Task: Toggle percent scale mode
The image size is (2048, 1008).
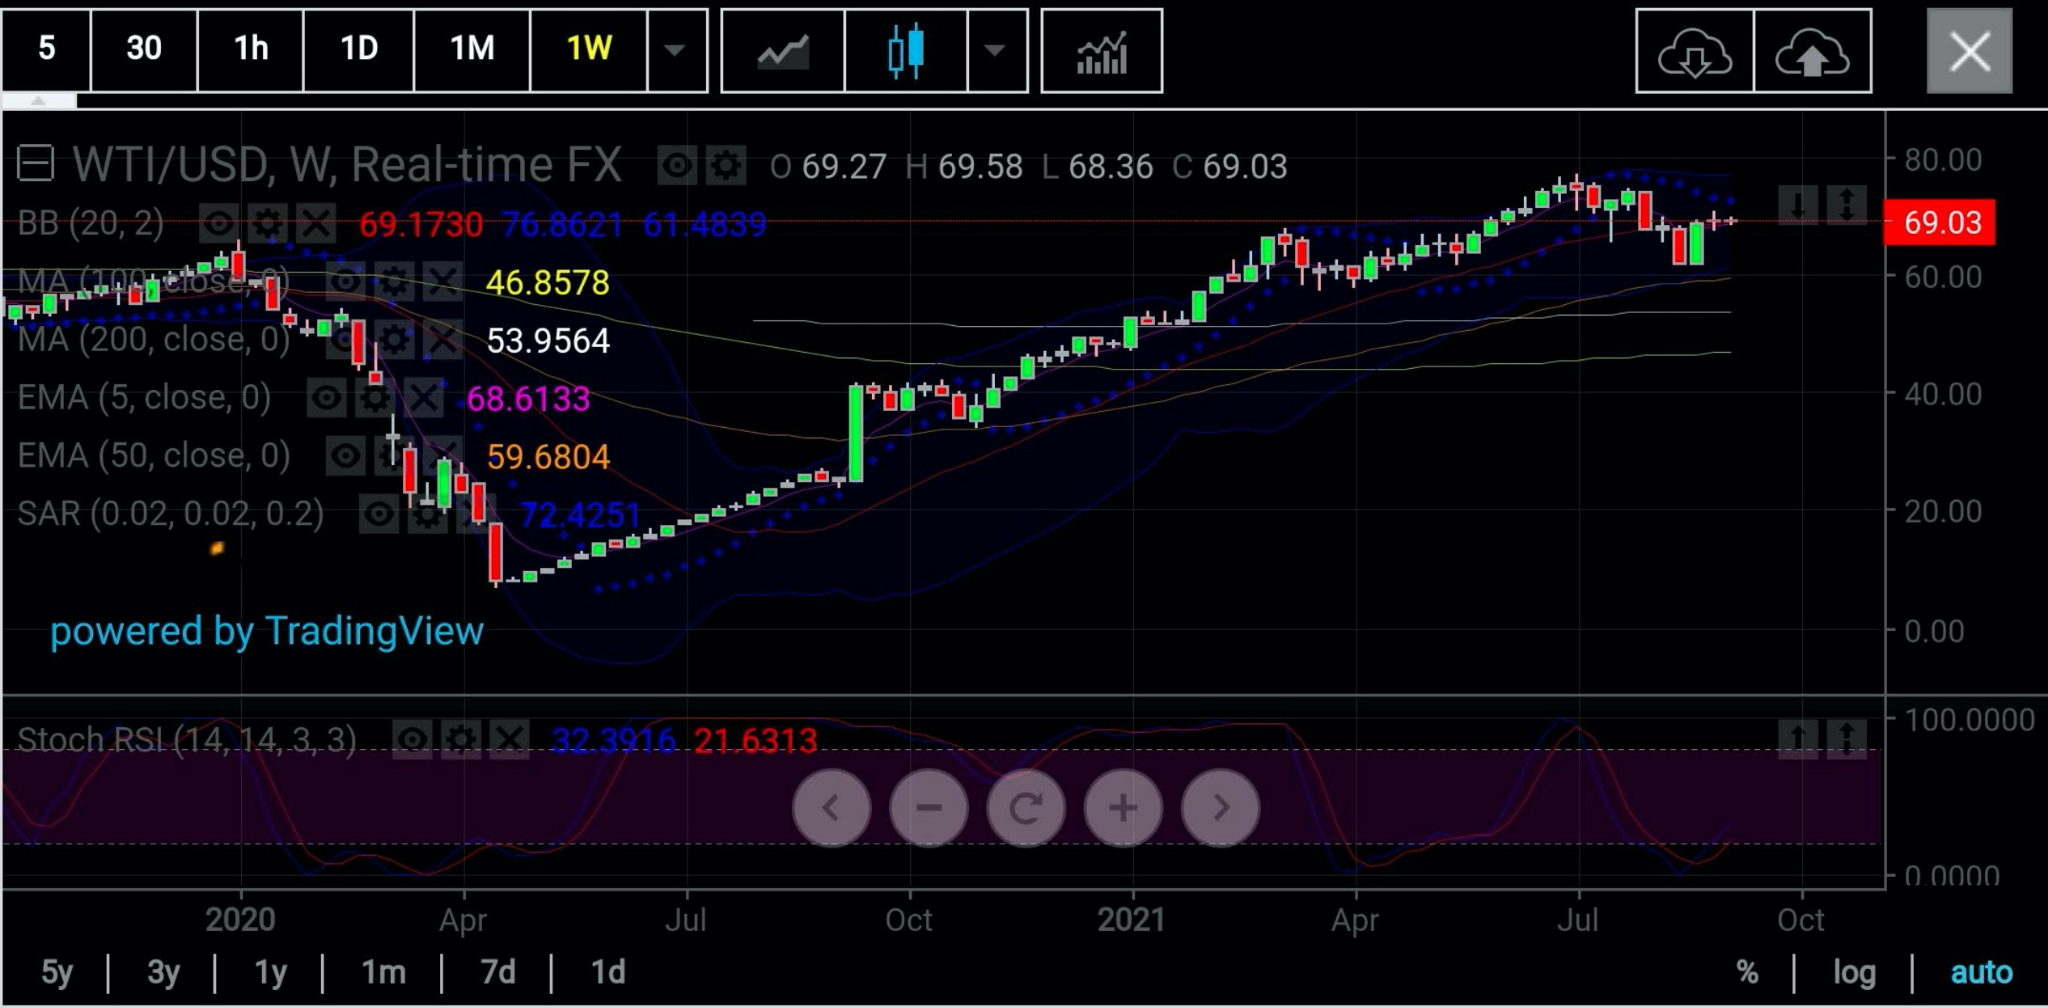Action: [1747, 972]
